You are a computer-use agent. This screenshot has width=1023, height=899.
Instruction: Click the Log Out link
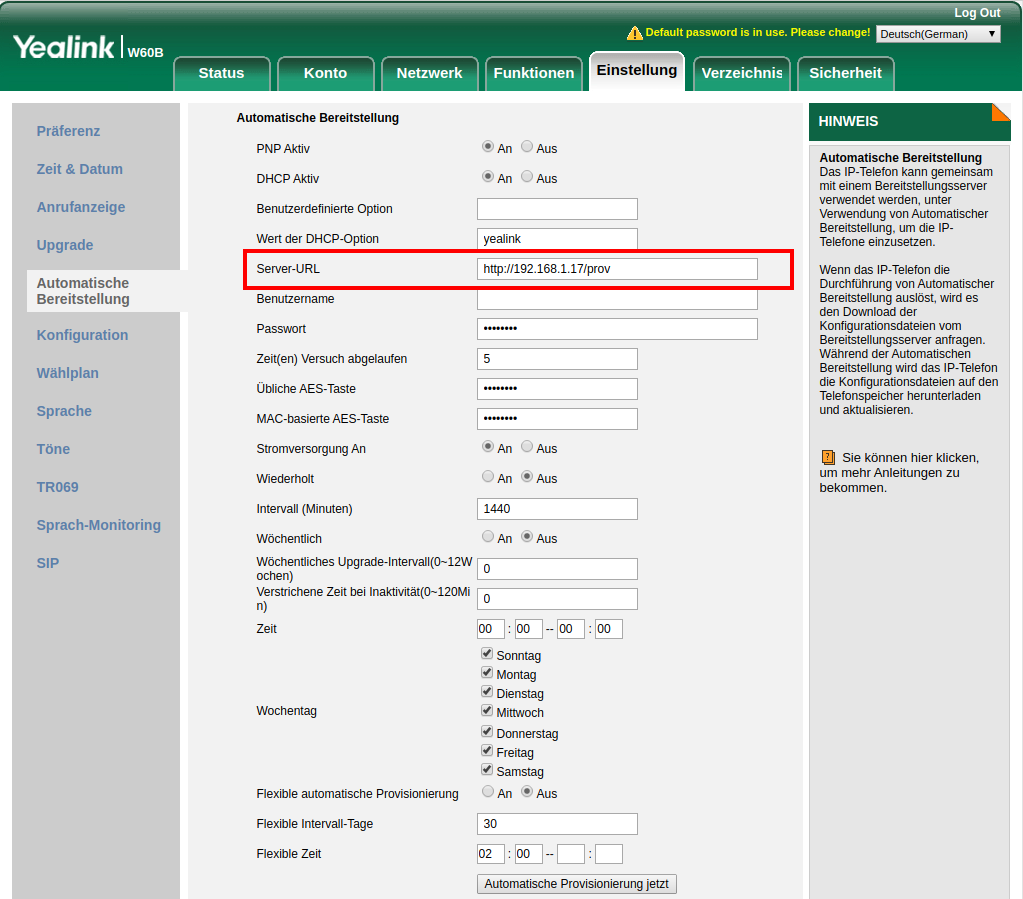click(976, 12)
